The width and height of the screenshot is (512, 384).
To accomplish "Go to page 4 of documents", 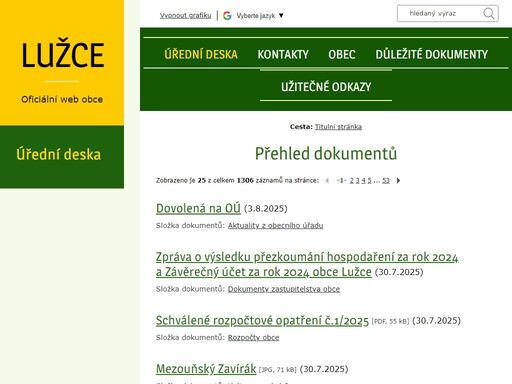I will [x=363, y=181].
